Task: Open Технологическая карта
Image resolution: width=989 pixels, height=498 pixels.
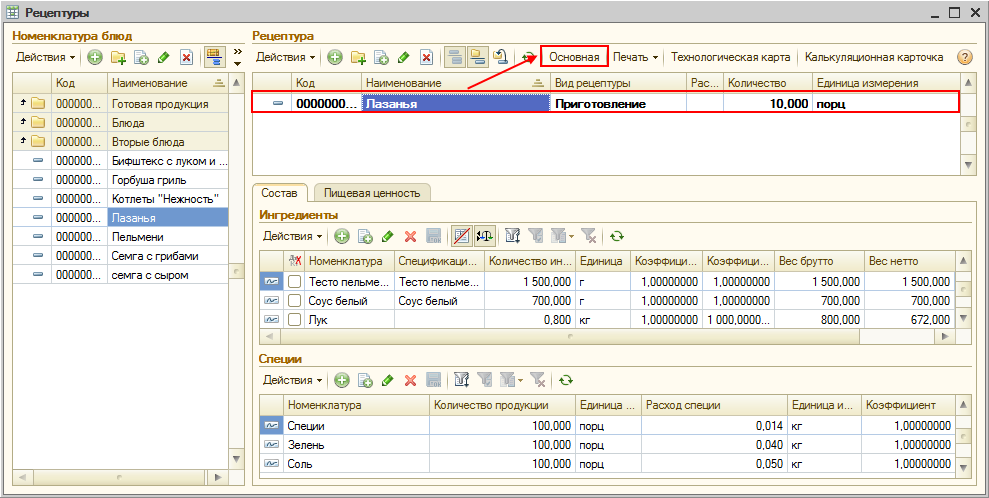Action: pos(731,58)
